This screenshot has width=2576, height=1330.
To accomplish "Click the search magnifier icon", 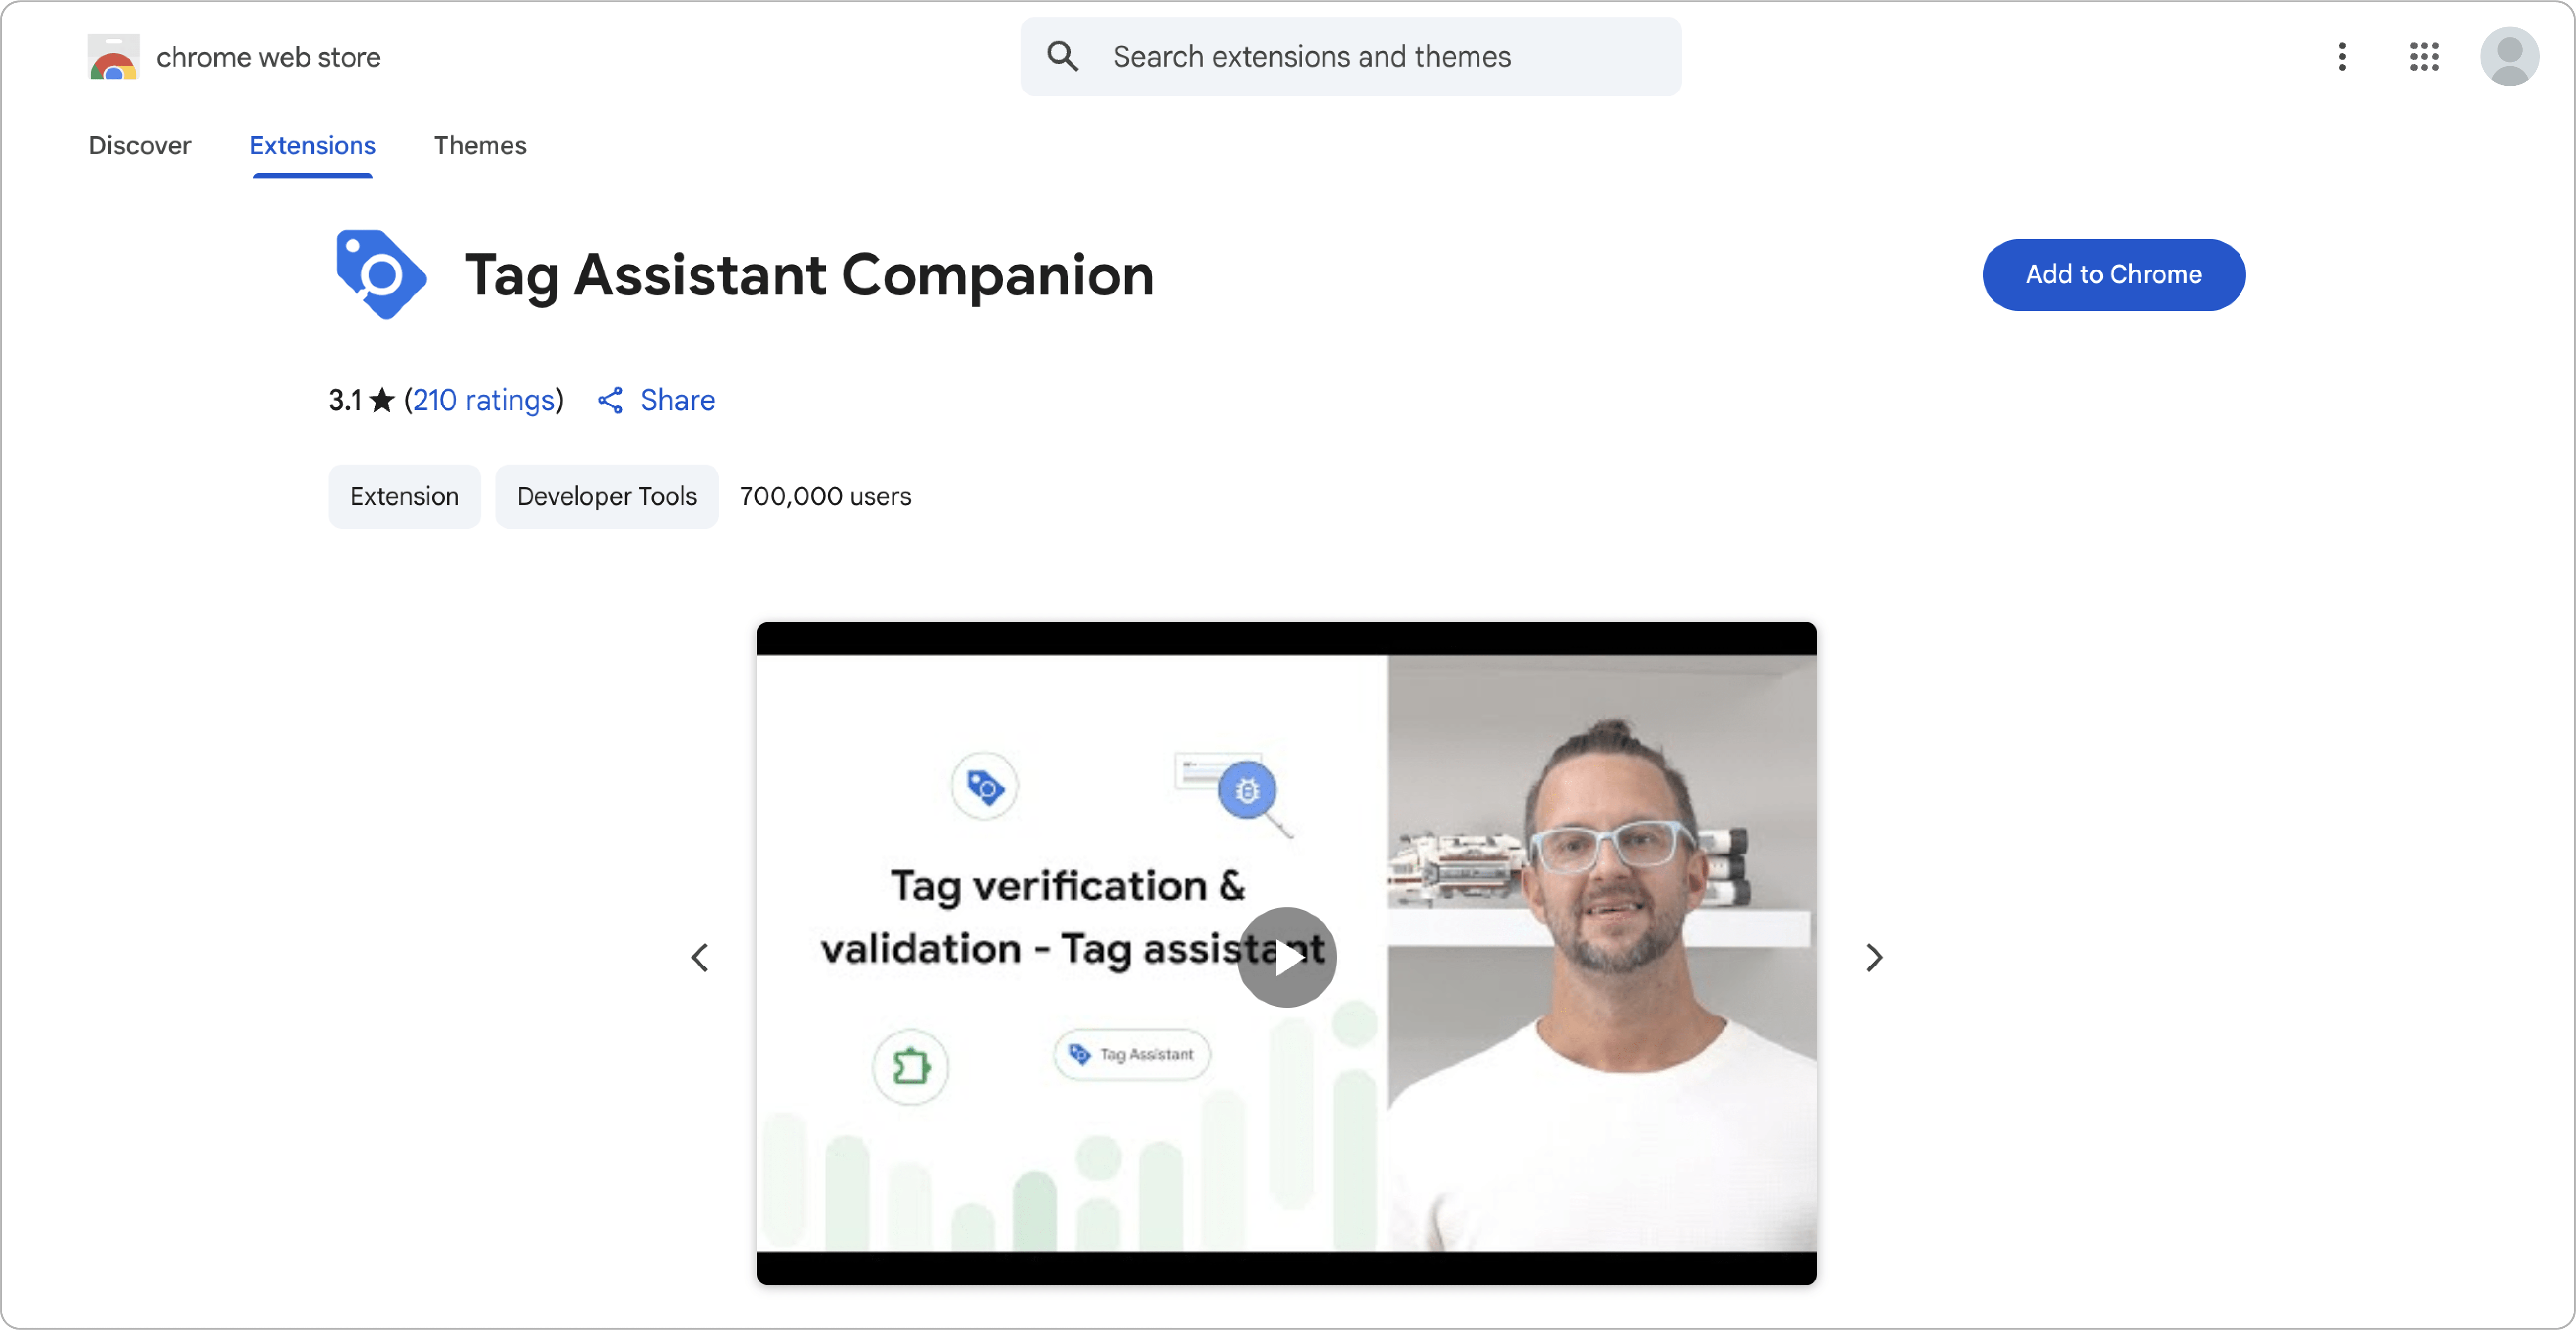I will (1062, 57).
